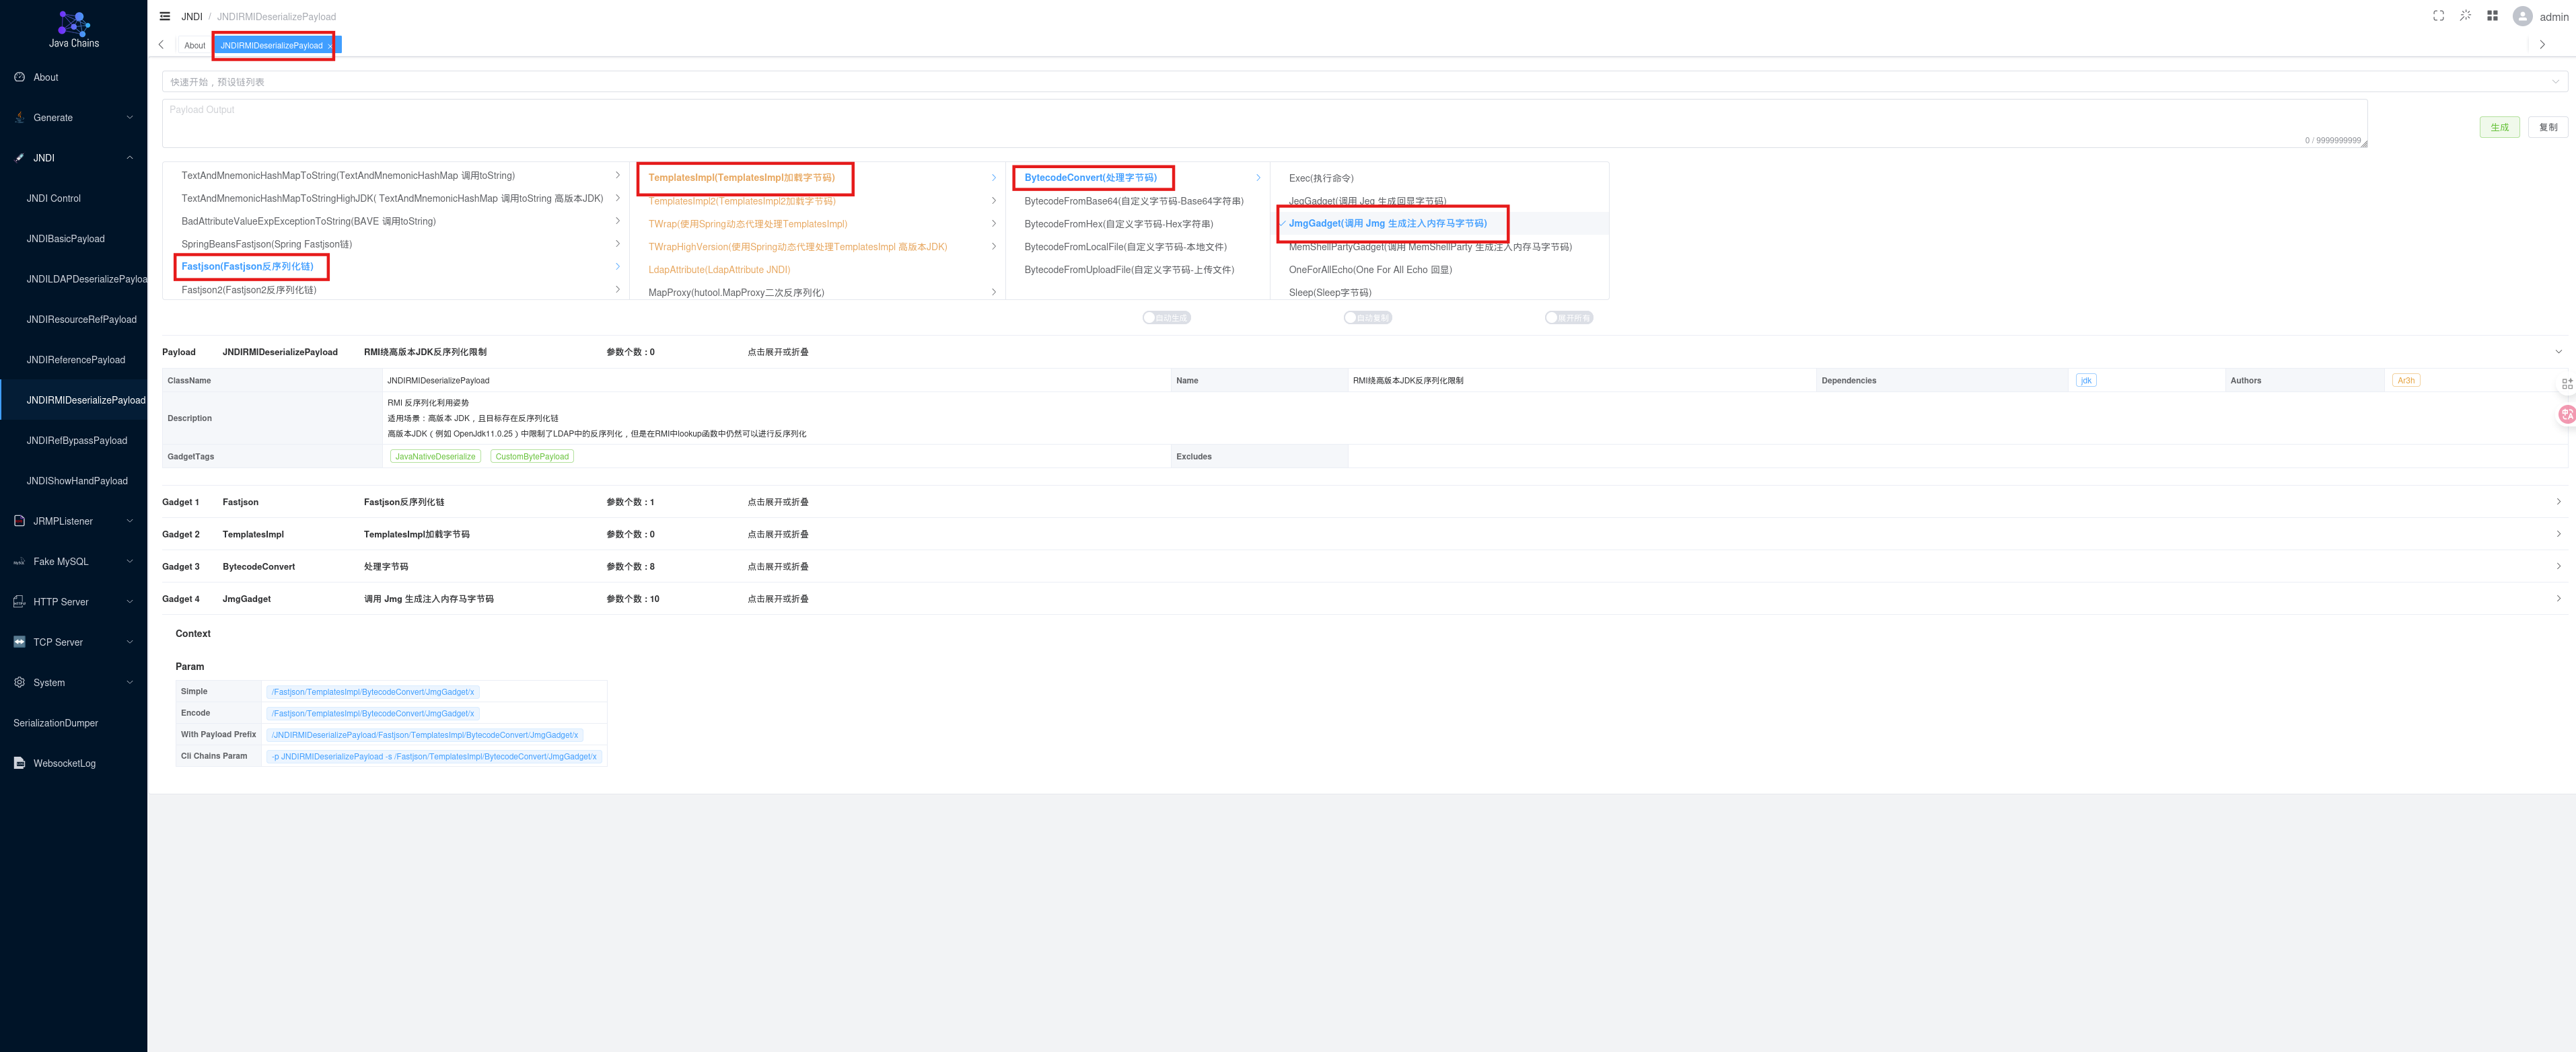Open JNDIRefBypassPayload in the sidebar
Viewport: 2576px width, 1052px height.
(77, 441)
